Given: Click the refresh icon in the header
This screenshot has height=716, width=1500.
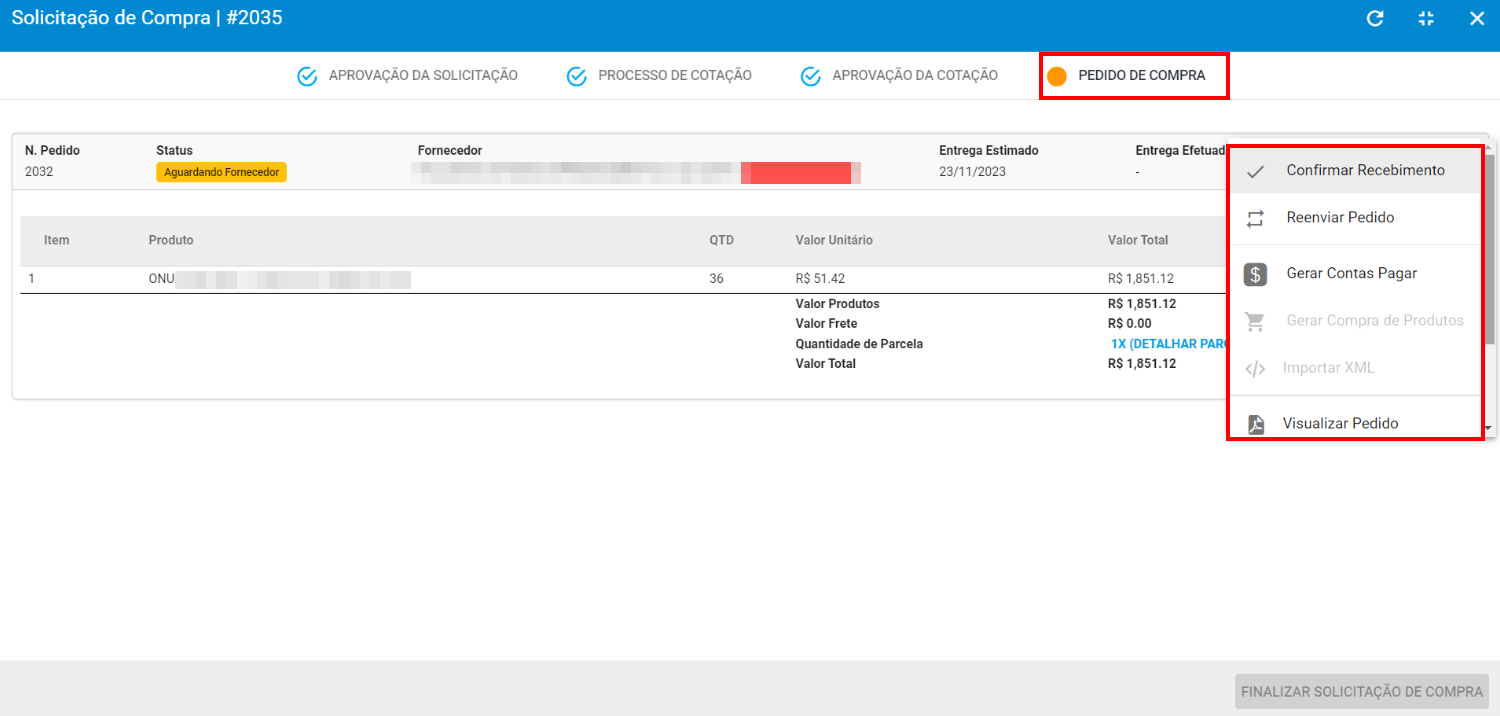Looking at the screenshot, I should tap(1375, 18).
